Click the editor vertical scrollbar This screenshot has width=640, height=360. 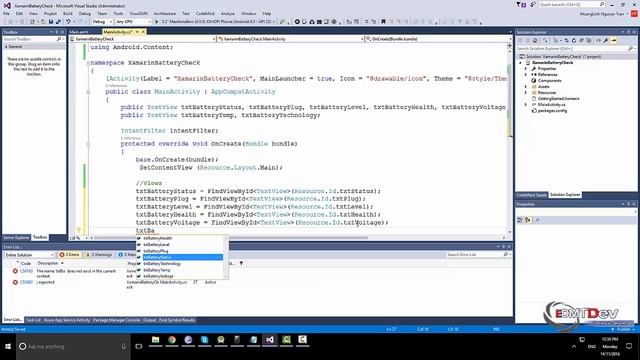click(509, 139)
